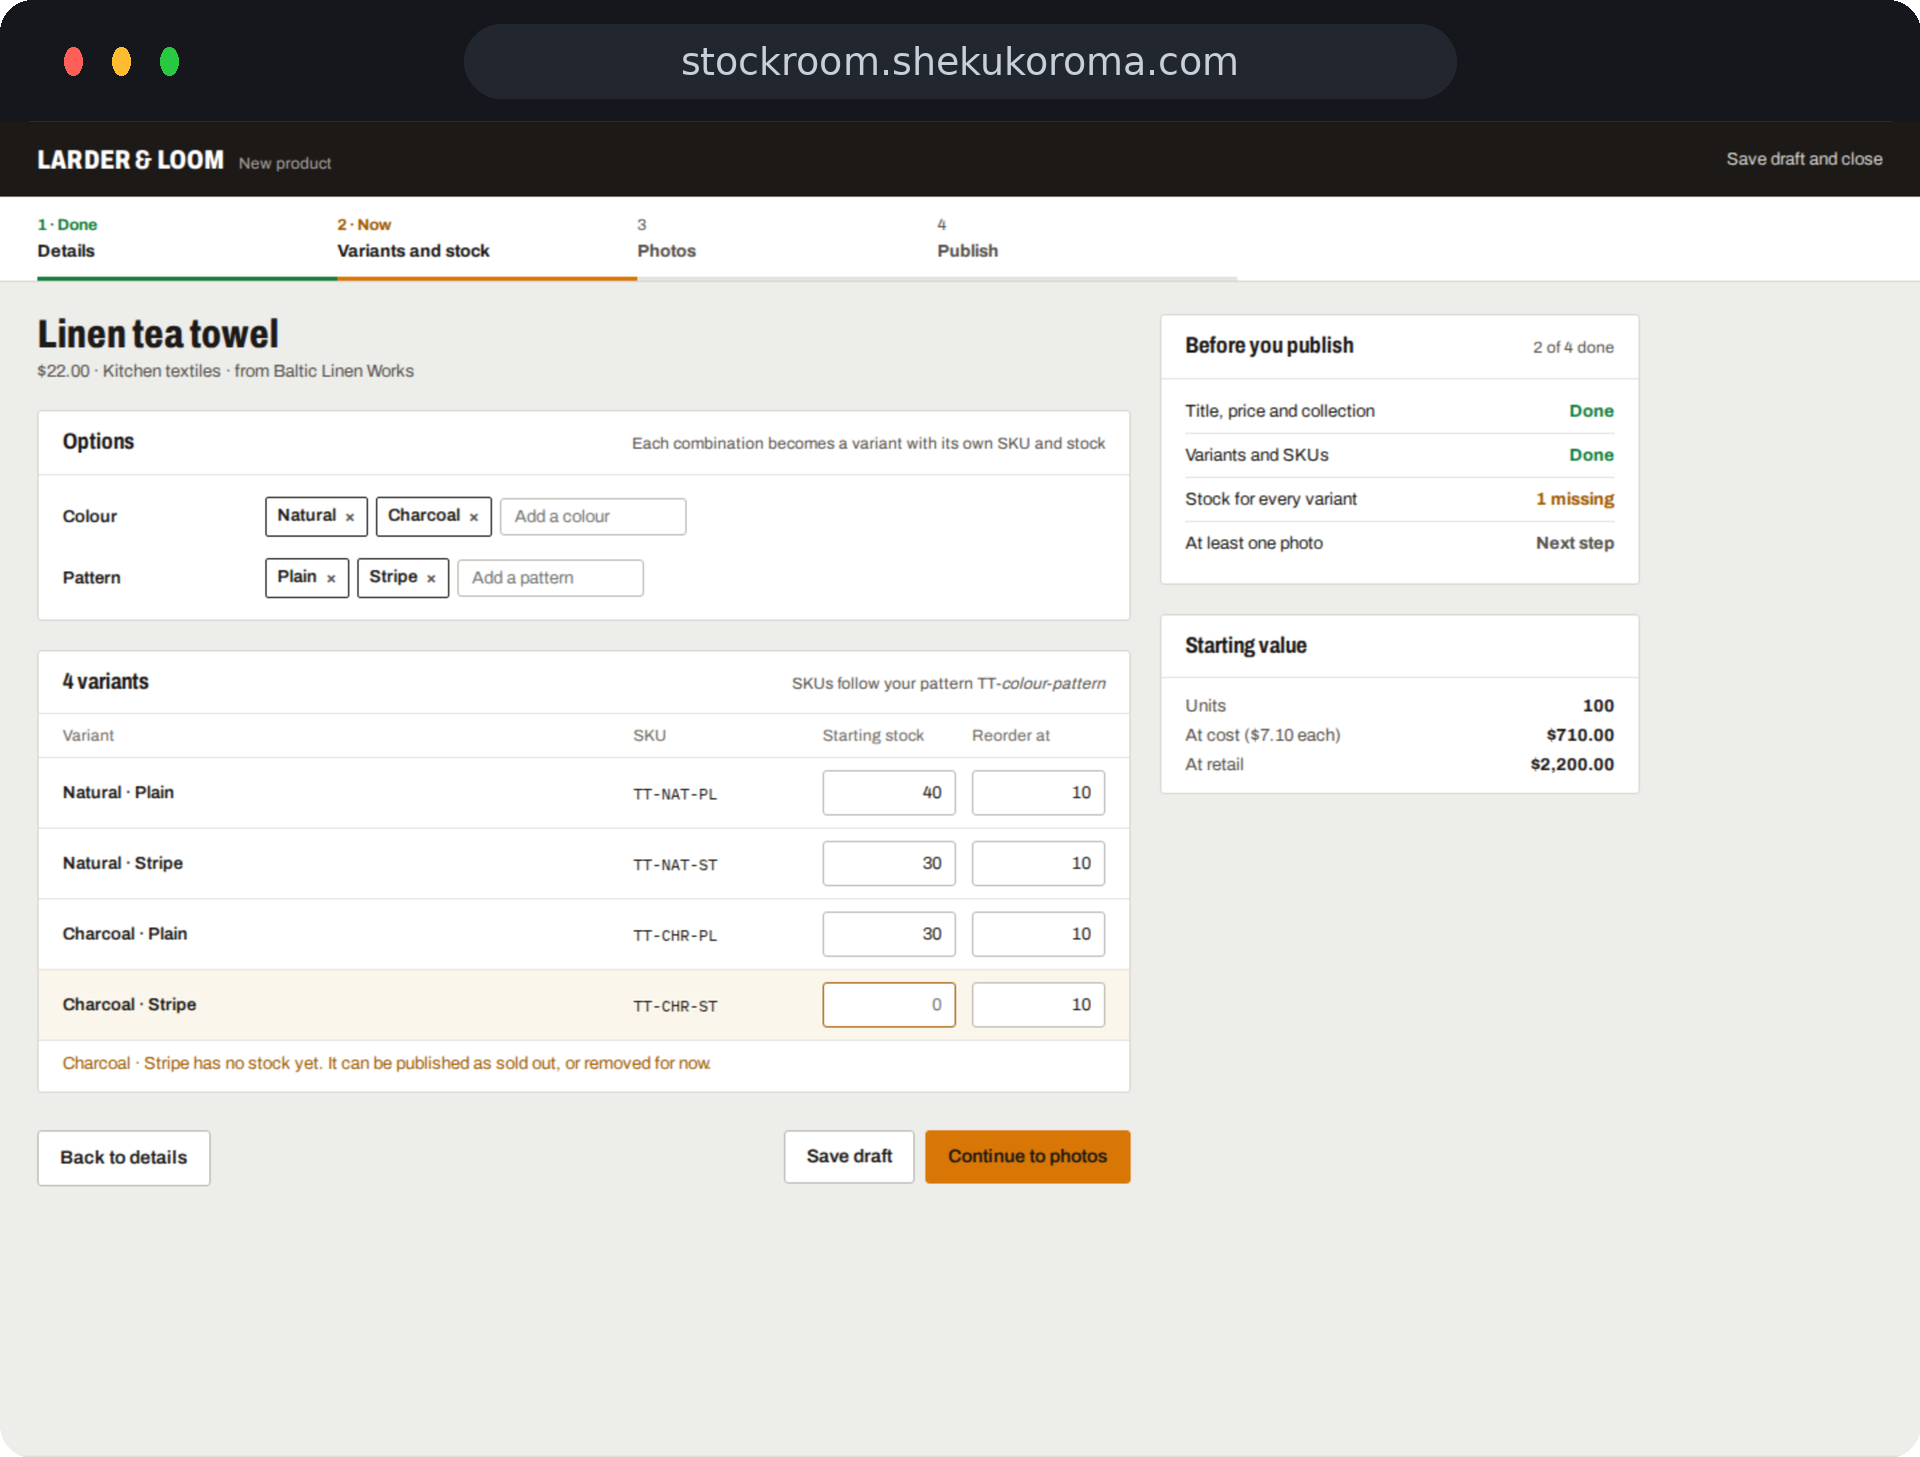1920x1457 pixels.
Task: Edit Natural Stripe reorder at field
Action: point(1038,864)
